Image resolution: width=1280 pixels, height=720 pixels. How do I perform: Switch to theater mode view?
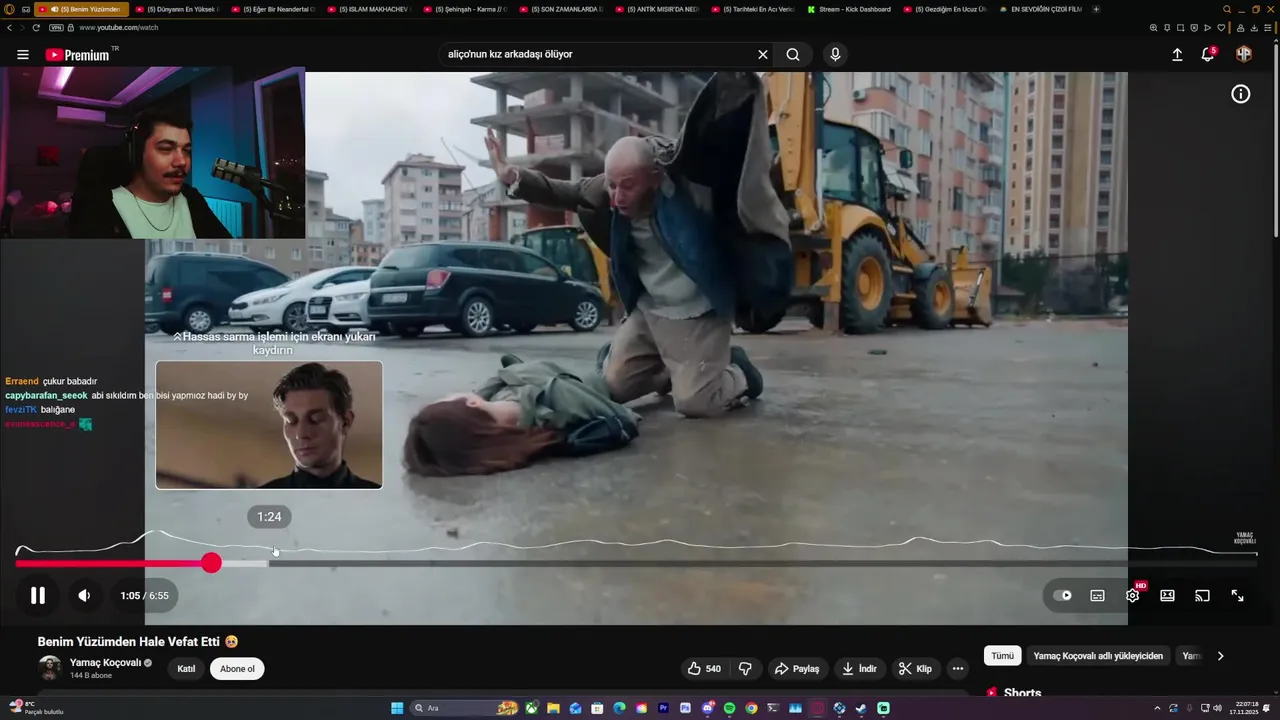tap(1167, 596)
